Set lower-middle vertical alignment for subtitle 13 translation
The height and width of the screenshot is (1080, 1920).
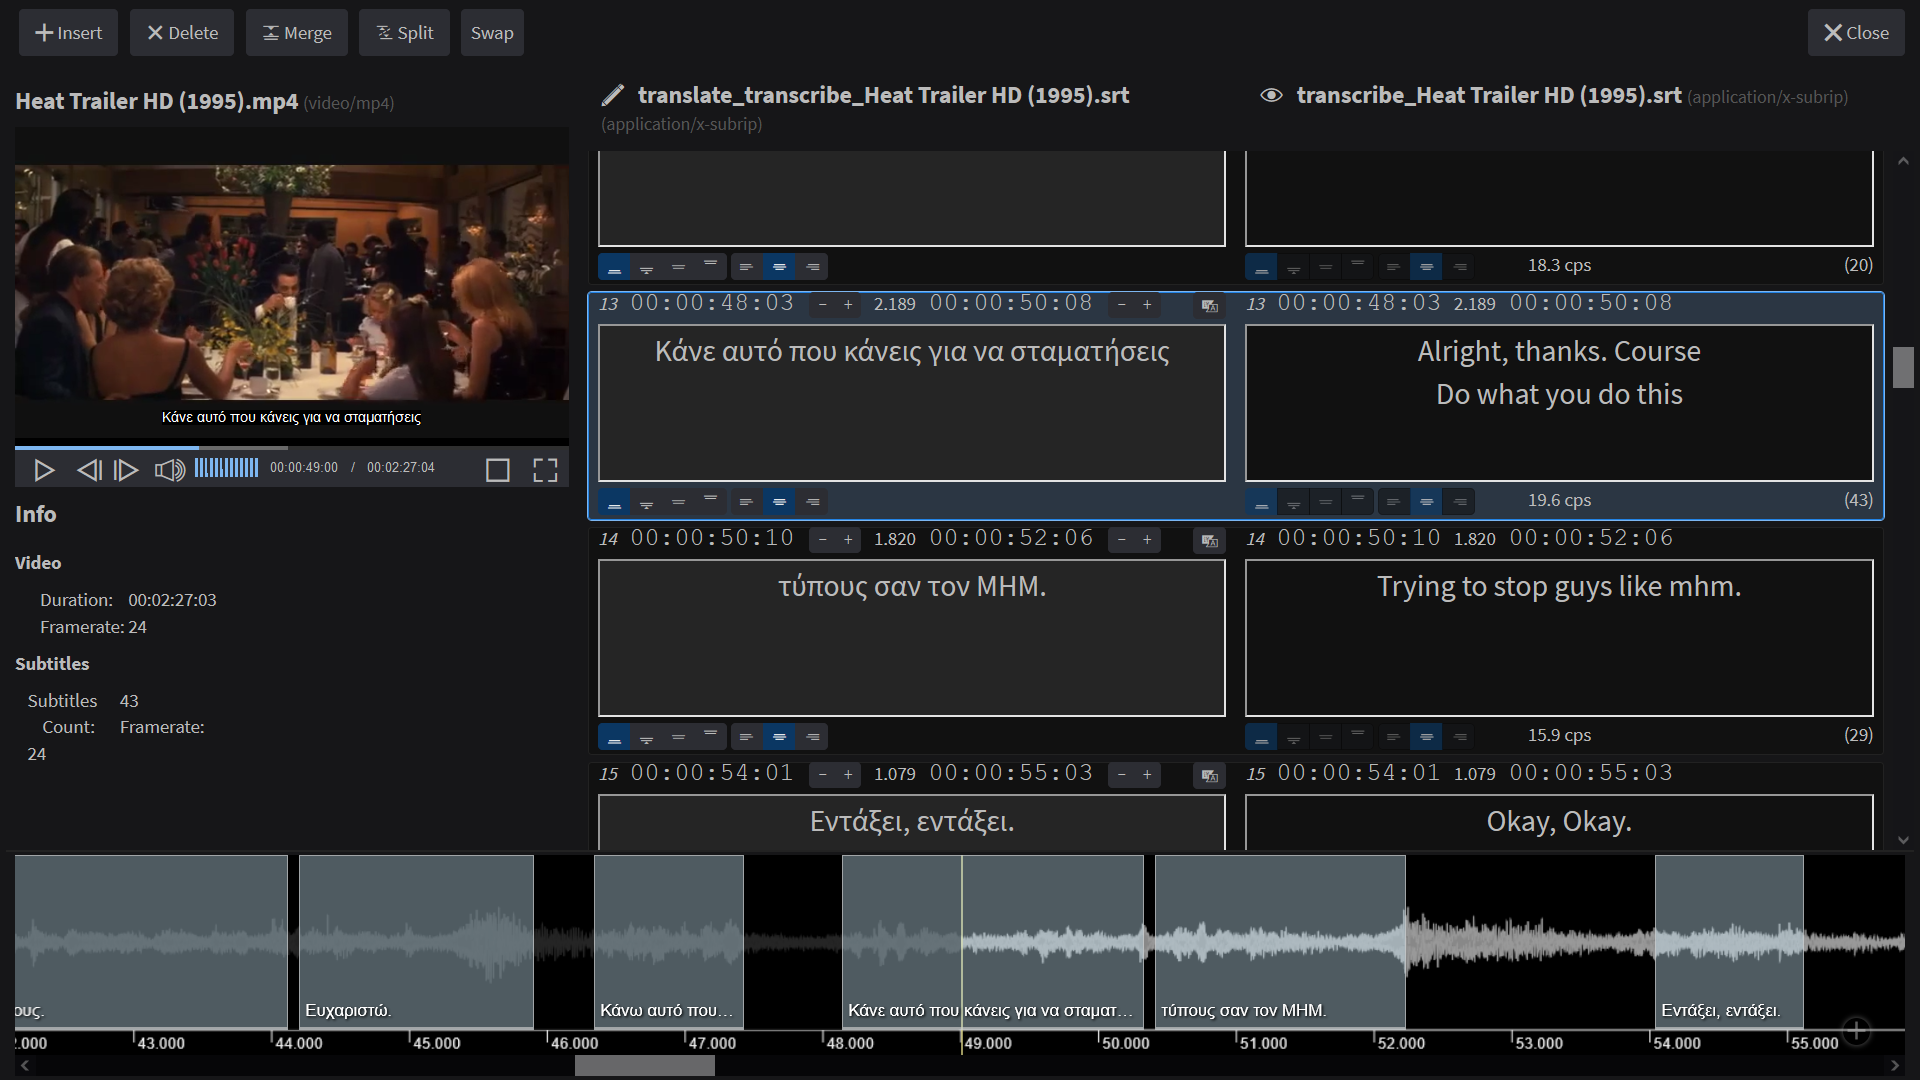[x=646, y=502]
